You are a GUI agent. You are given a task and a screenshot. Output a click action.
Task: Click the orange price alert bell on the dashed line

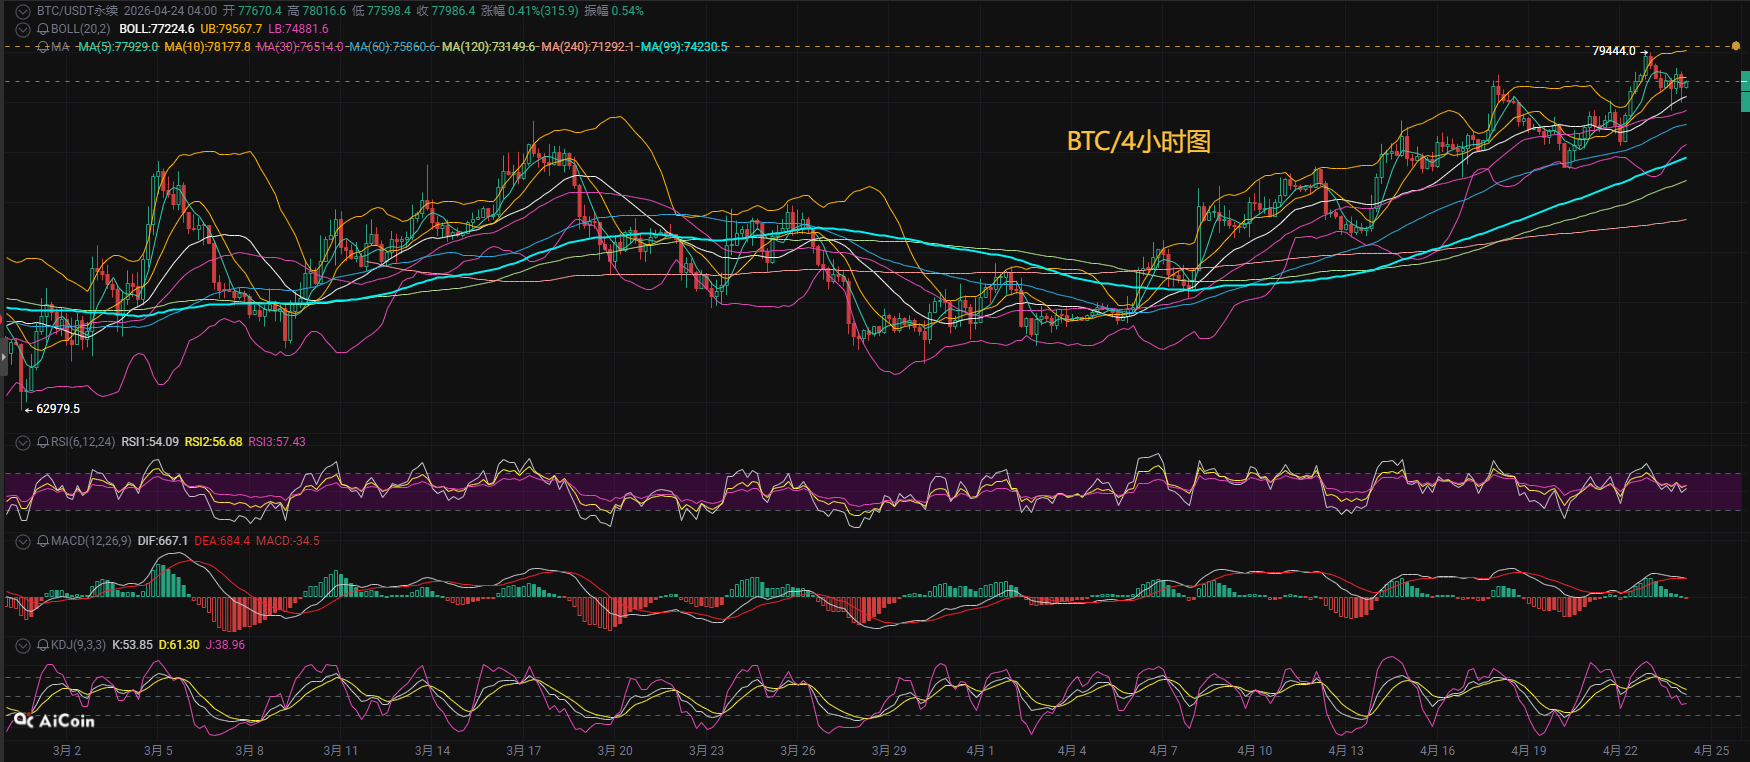1736,46
